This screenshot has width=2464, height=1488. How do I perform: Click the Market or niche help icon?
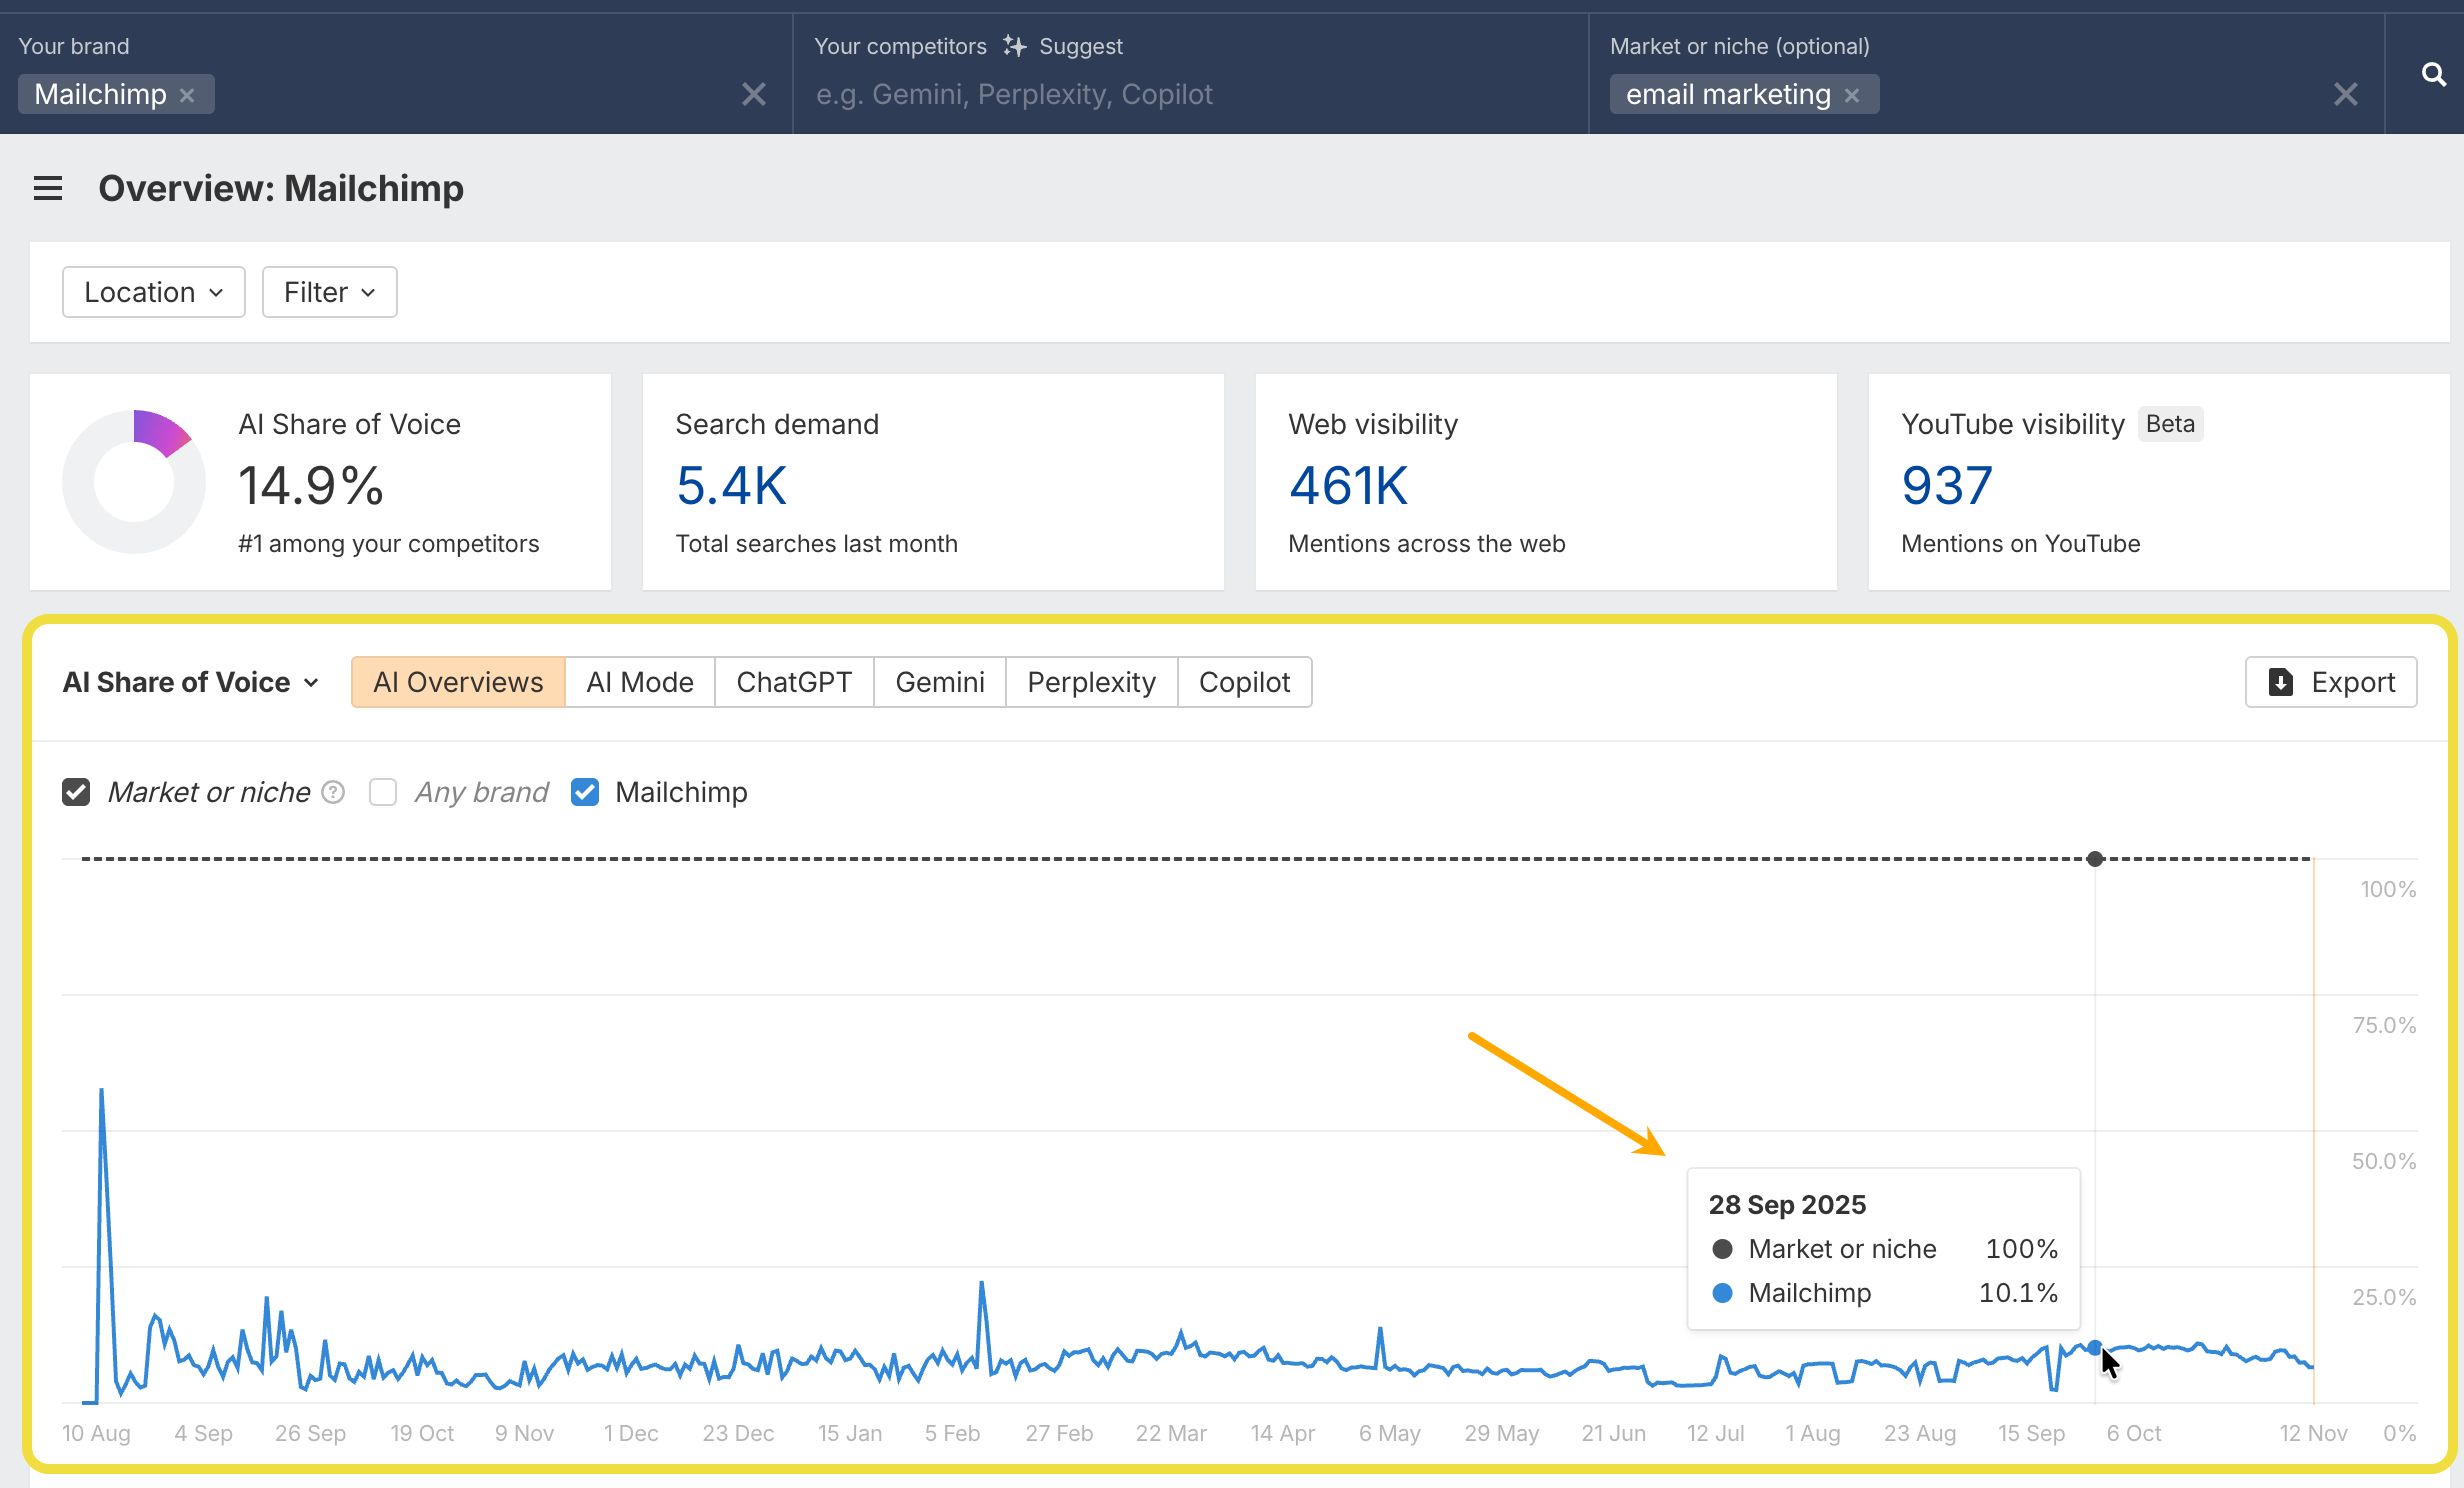(x=334, y=792)
